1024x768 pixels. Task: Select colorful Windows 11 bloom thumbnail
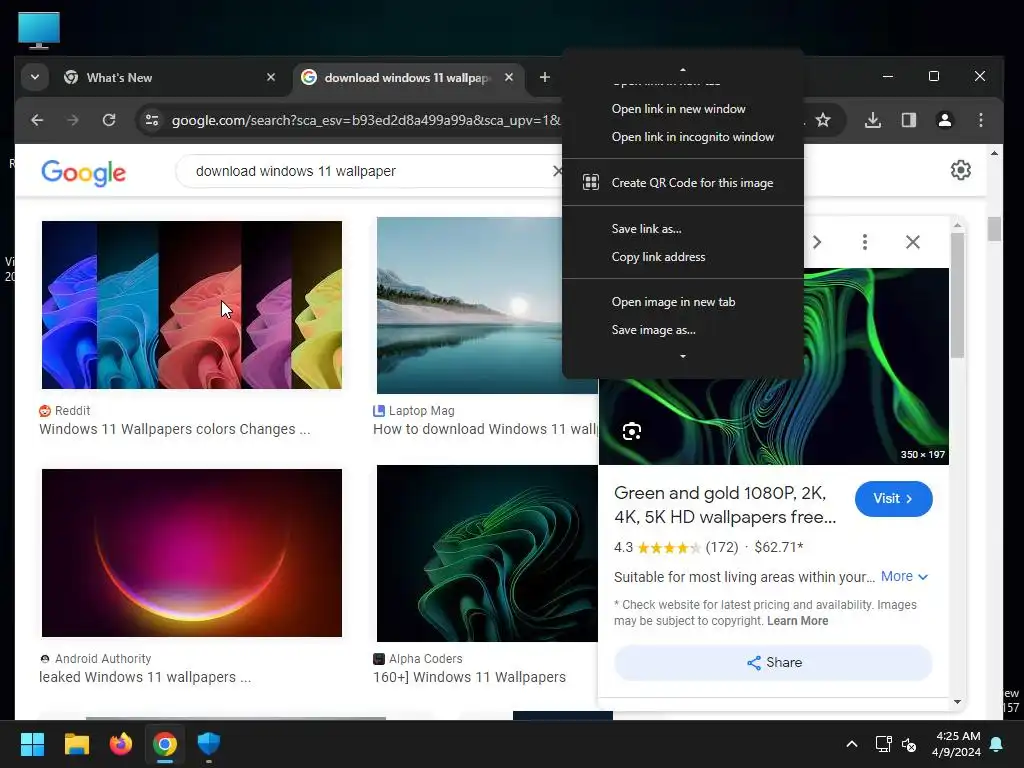click(191, 305)
